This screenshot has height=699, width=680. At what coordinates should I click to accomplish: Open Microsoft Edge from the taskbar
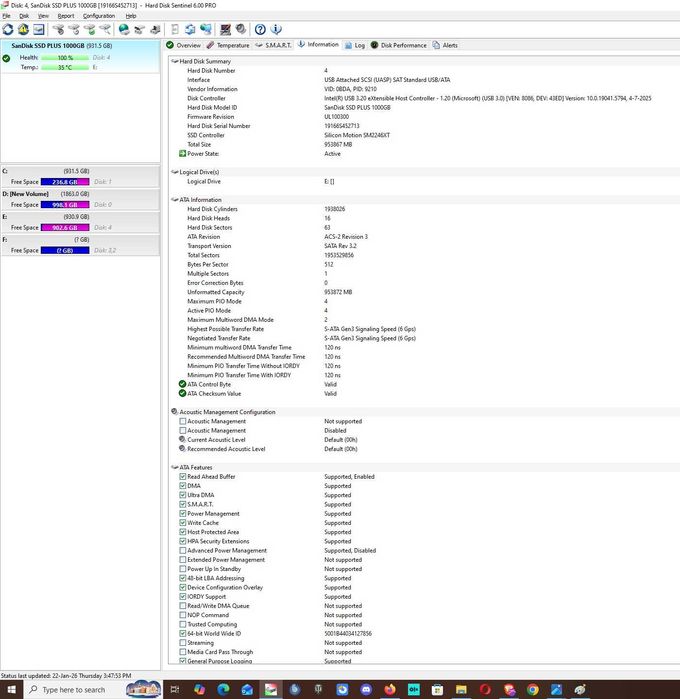[x=223, y=690]
